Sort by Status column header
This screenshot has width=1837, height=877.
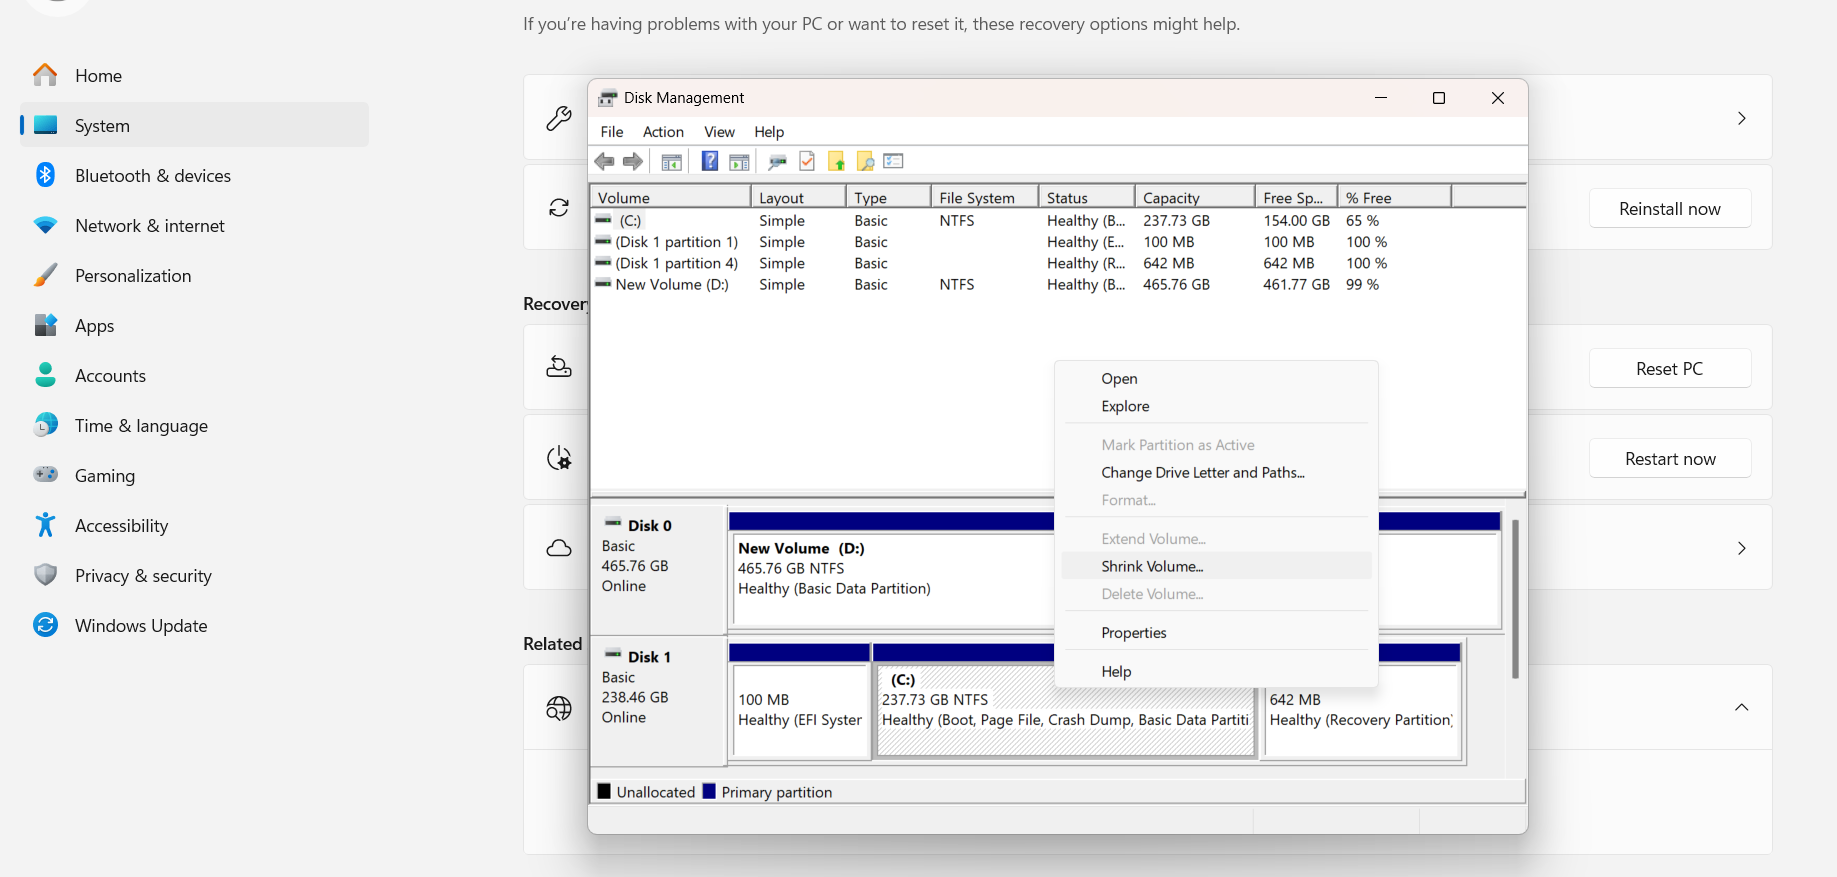click(1087, 197)
